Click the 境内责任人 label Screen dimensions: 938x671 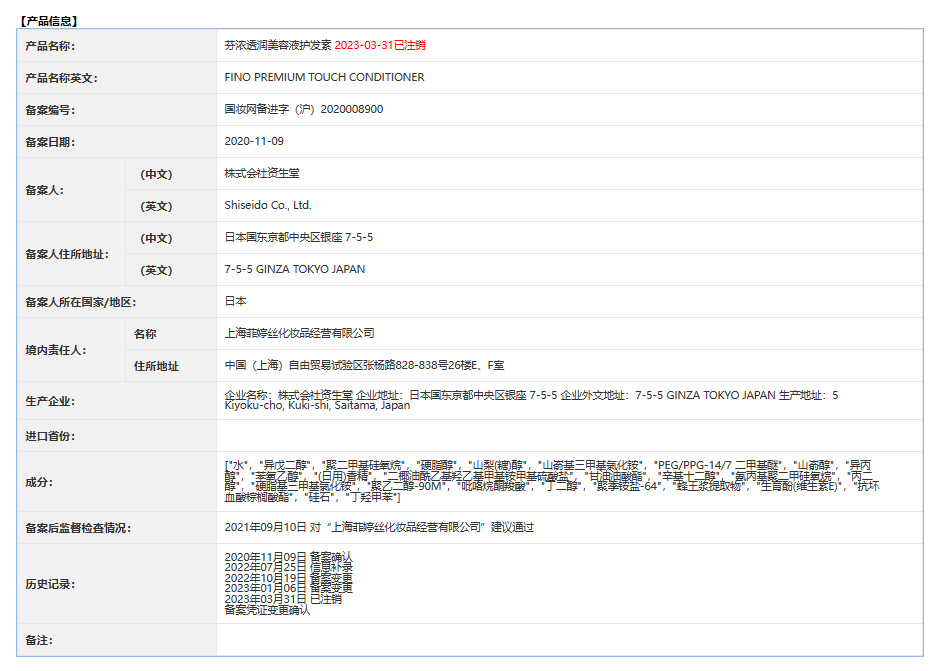pyautogui.click(x=56, y=350)
